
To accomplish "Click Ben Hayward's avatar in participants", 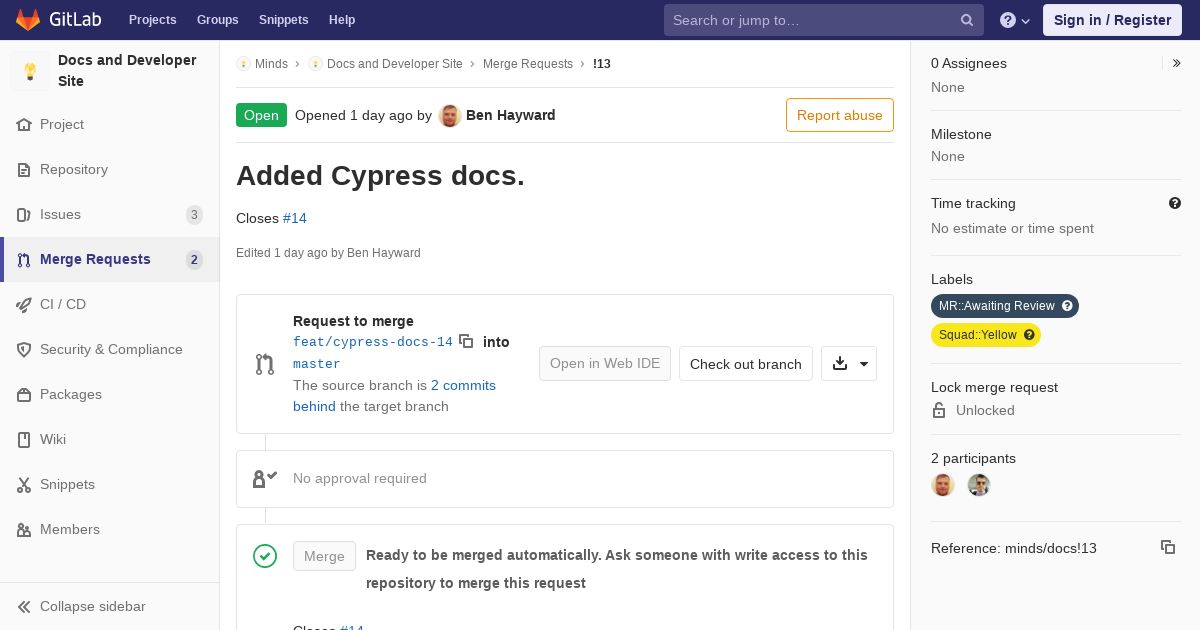I will point(943,485).
